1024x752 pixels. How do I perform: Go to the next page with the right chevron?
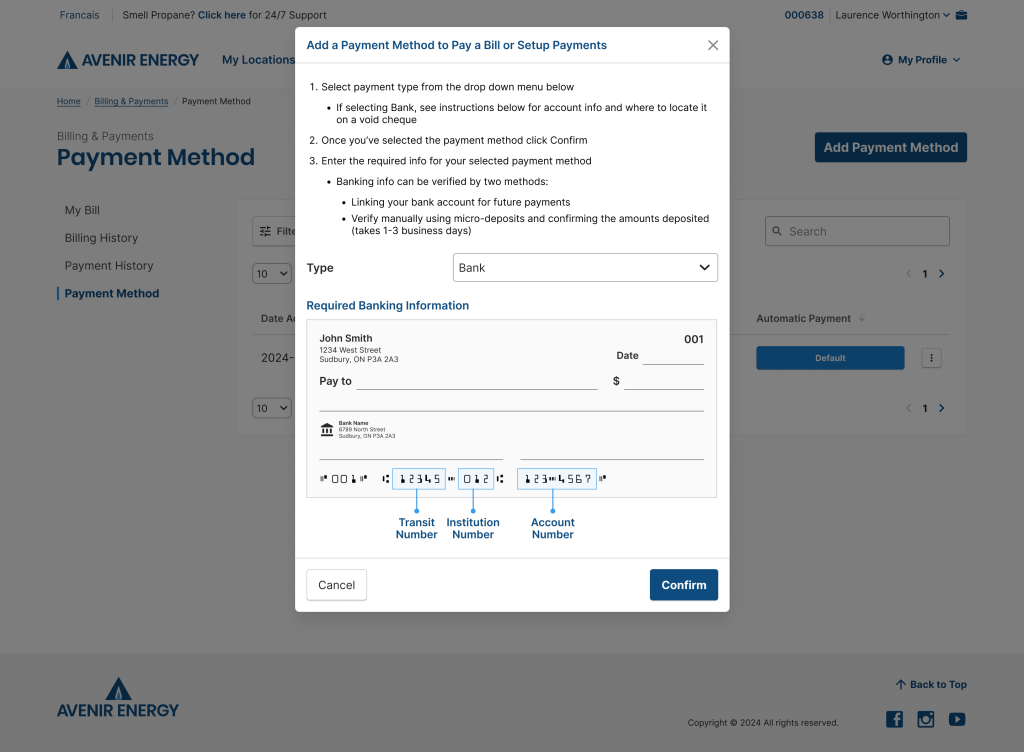click(941, 273)
